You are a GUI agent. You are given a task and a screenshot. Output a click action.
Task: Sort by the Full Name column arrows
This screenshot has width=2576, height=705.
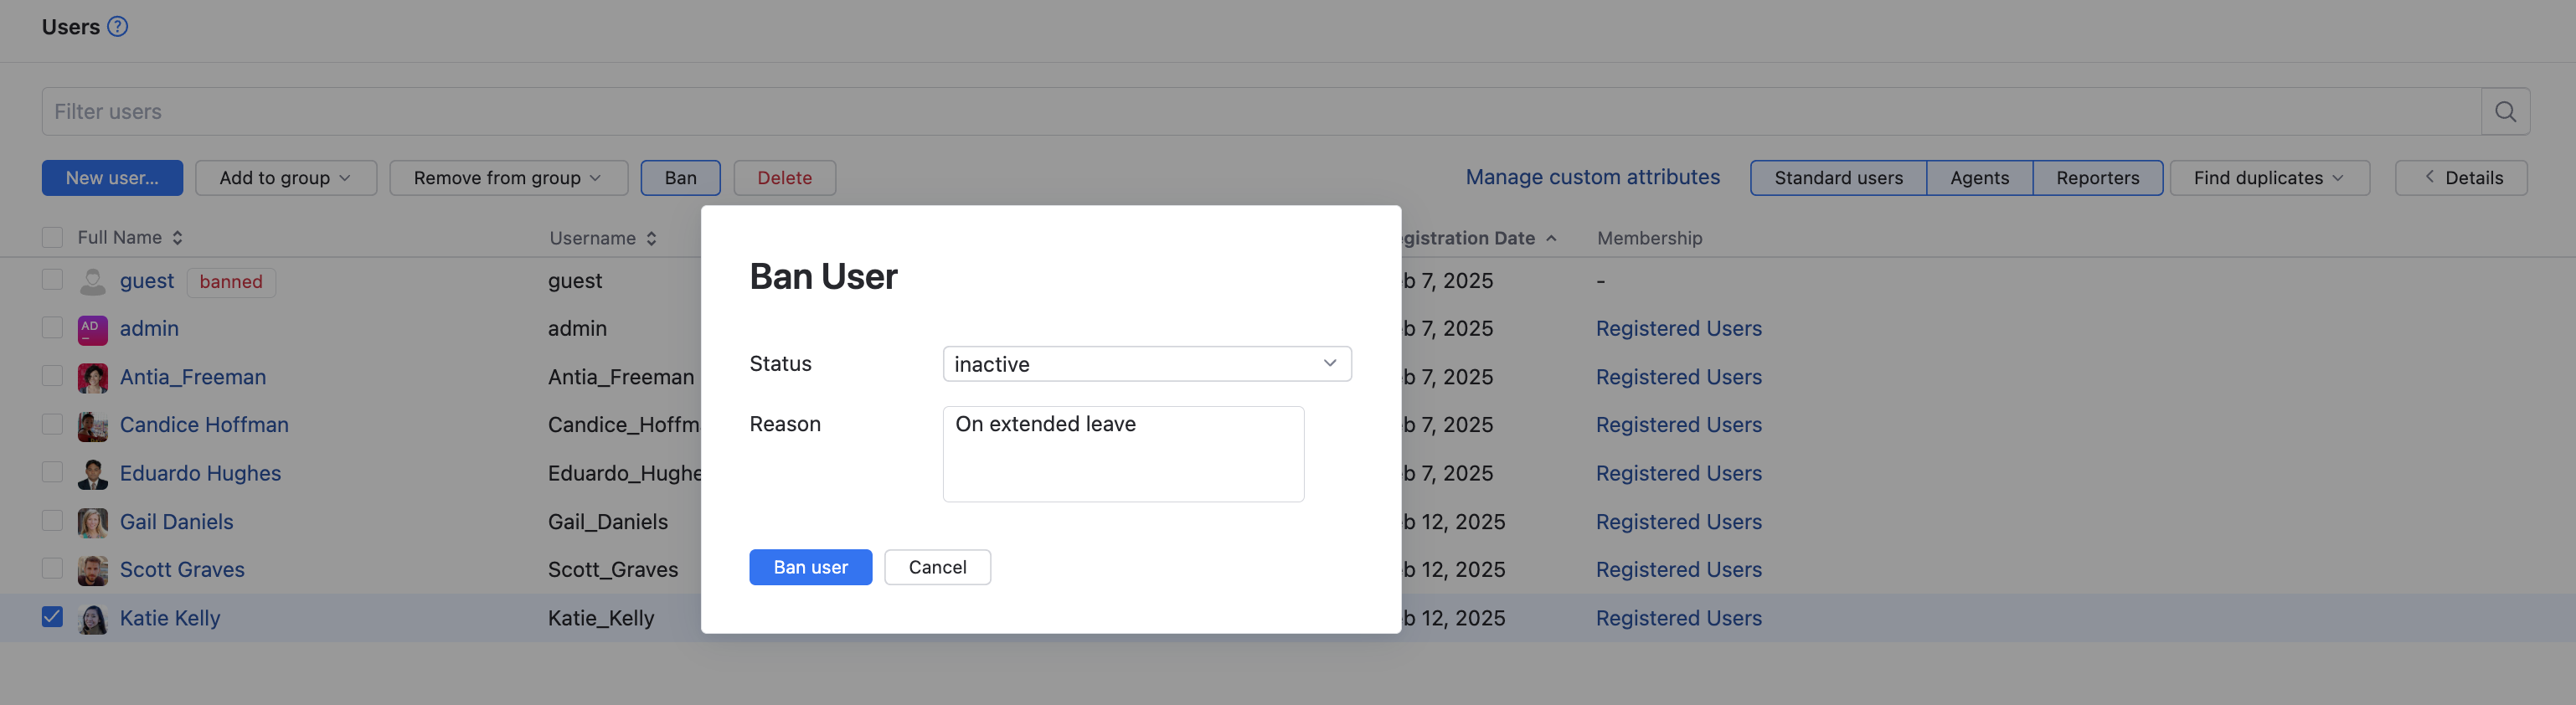pos(177,238)
